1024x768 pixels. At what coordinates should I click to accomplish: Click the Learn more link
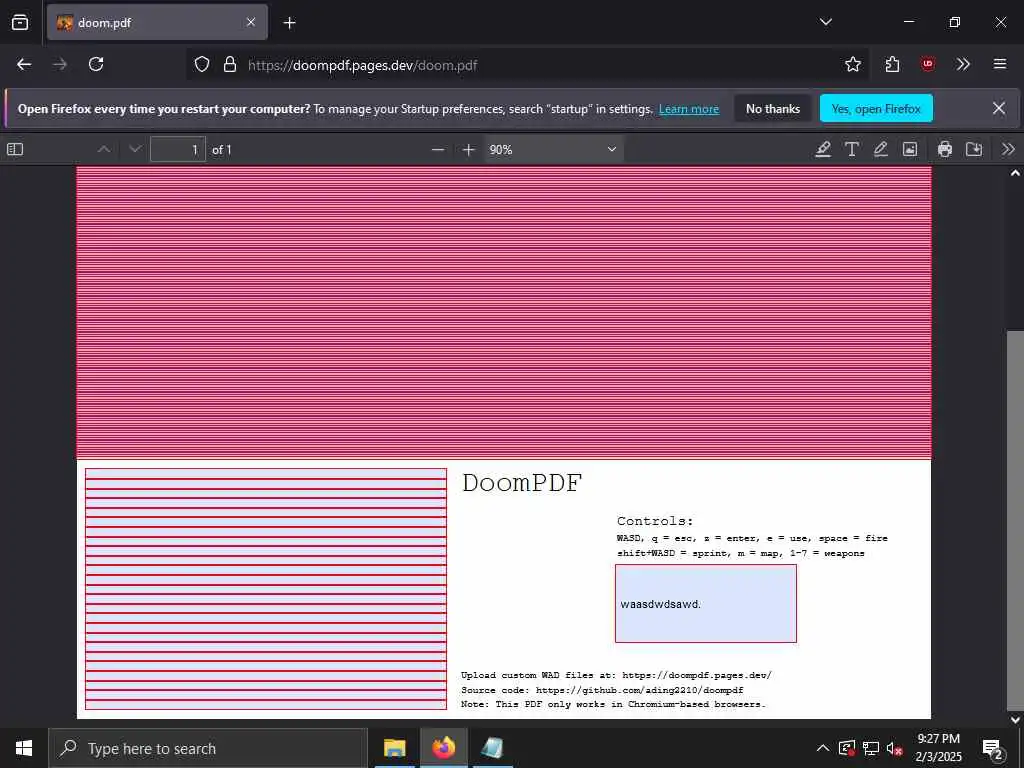point(688,109)
